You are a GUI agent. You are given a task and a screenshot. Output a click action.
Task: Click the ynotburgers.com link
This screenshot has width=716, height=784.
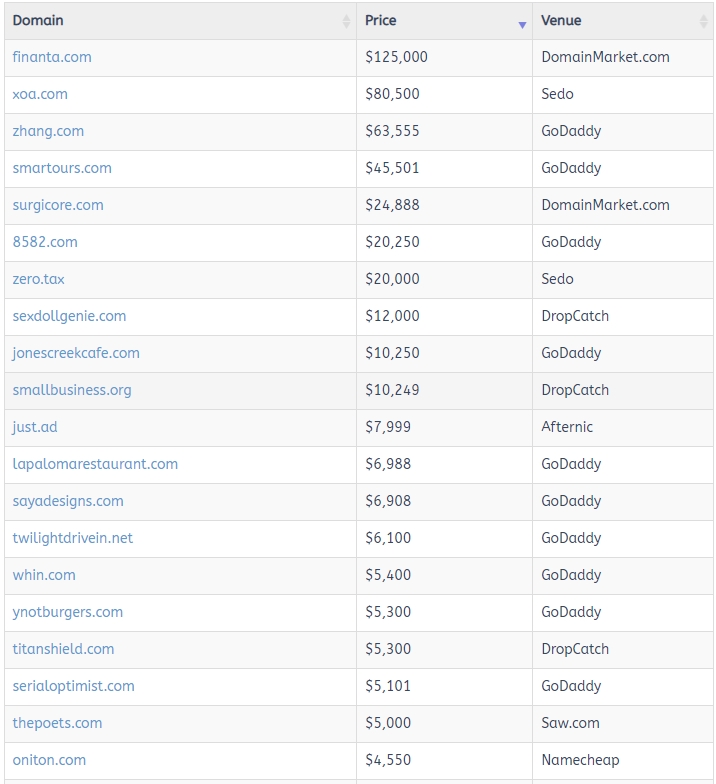click(68, 612)
